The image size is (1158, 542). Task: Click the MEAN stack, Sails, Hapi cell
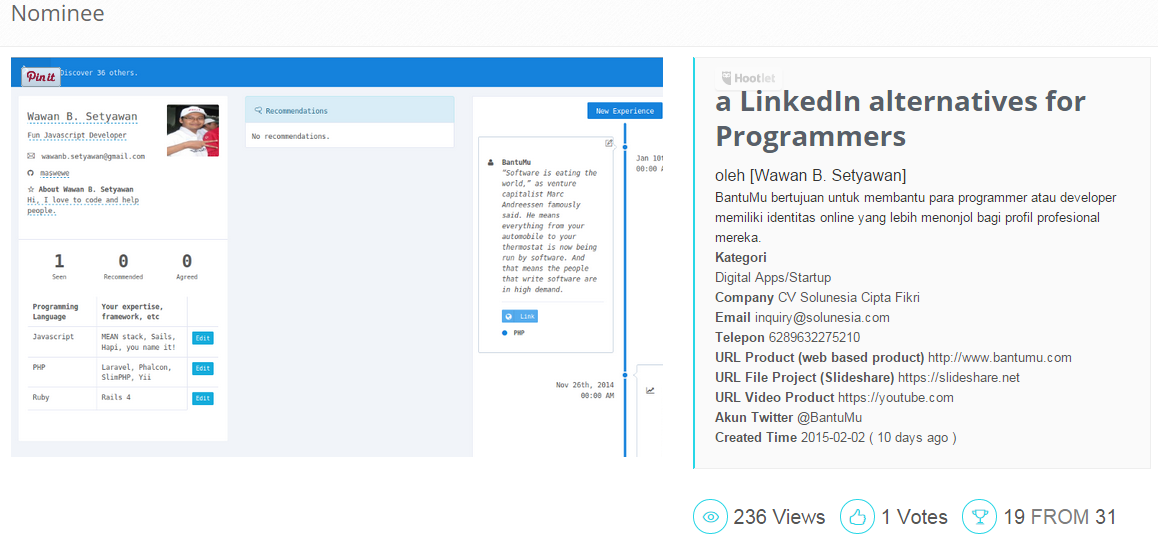[142, 341]
